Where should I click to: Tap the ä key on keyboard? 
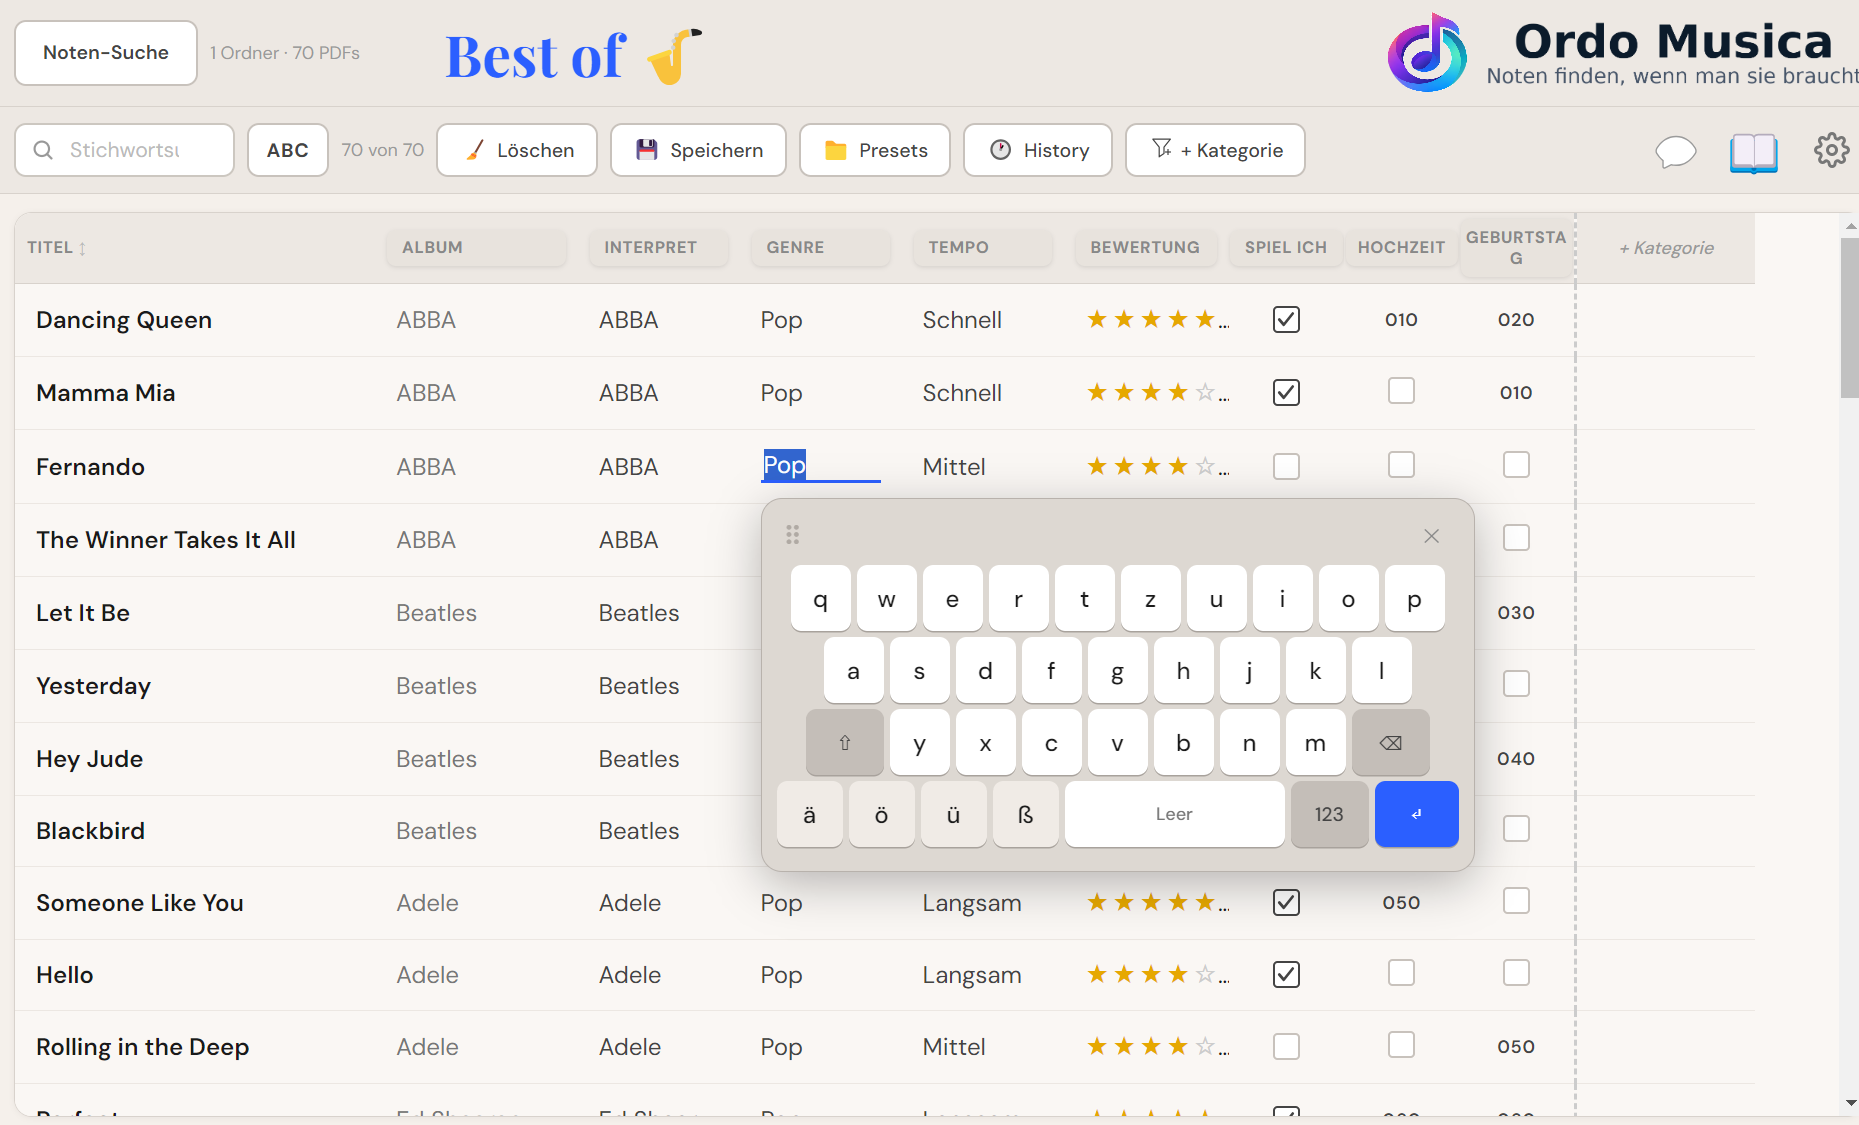pyautogui.click(x=810, y=814)
